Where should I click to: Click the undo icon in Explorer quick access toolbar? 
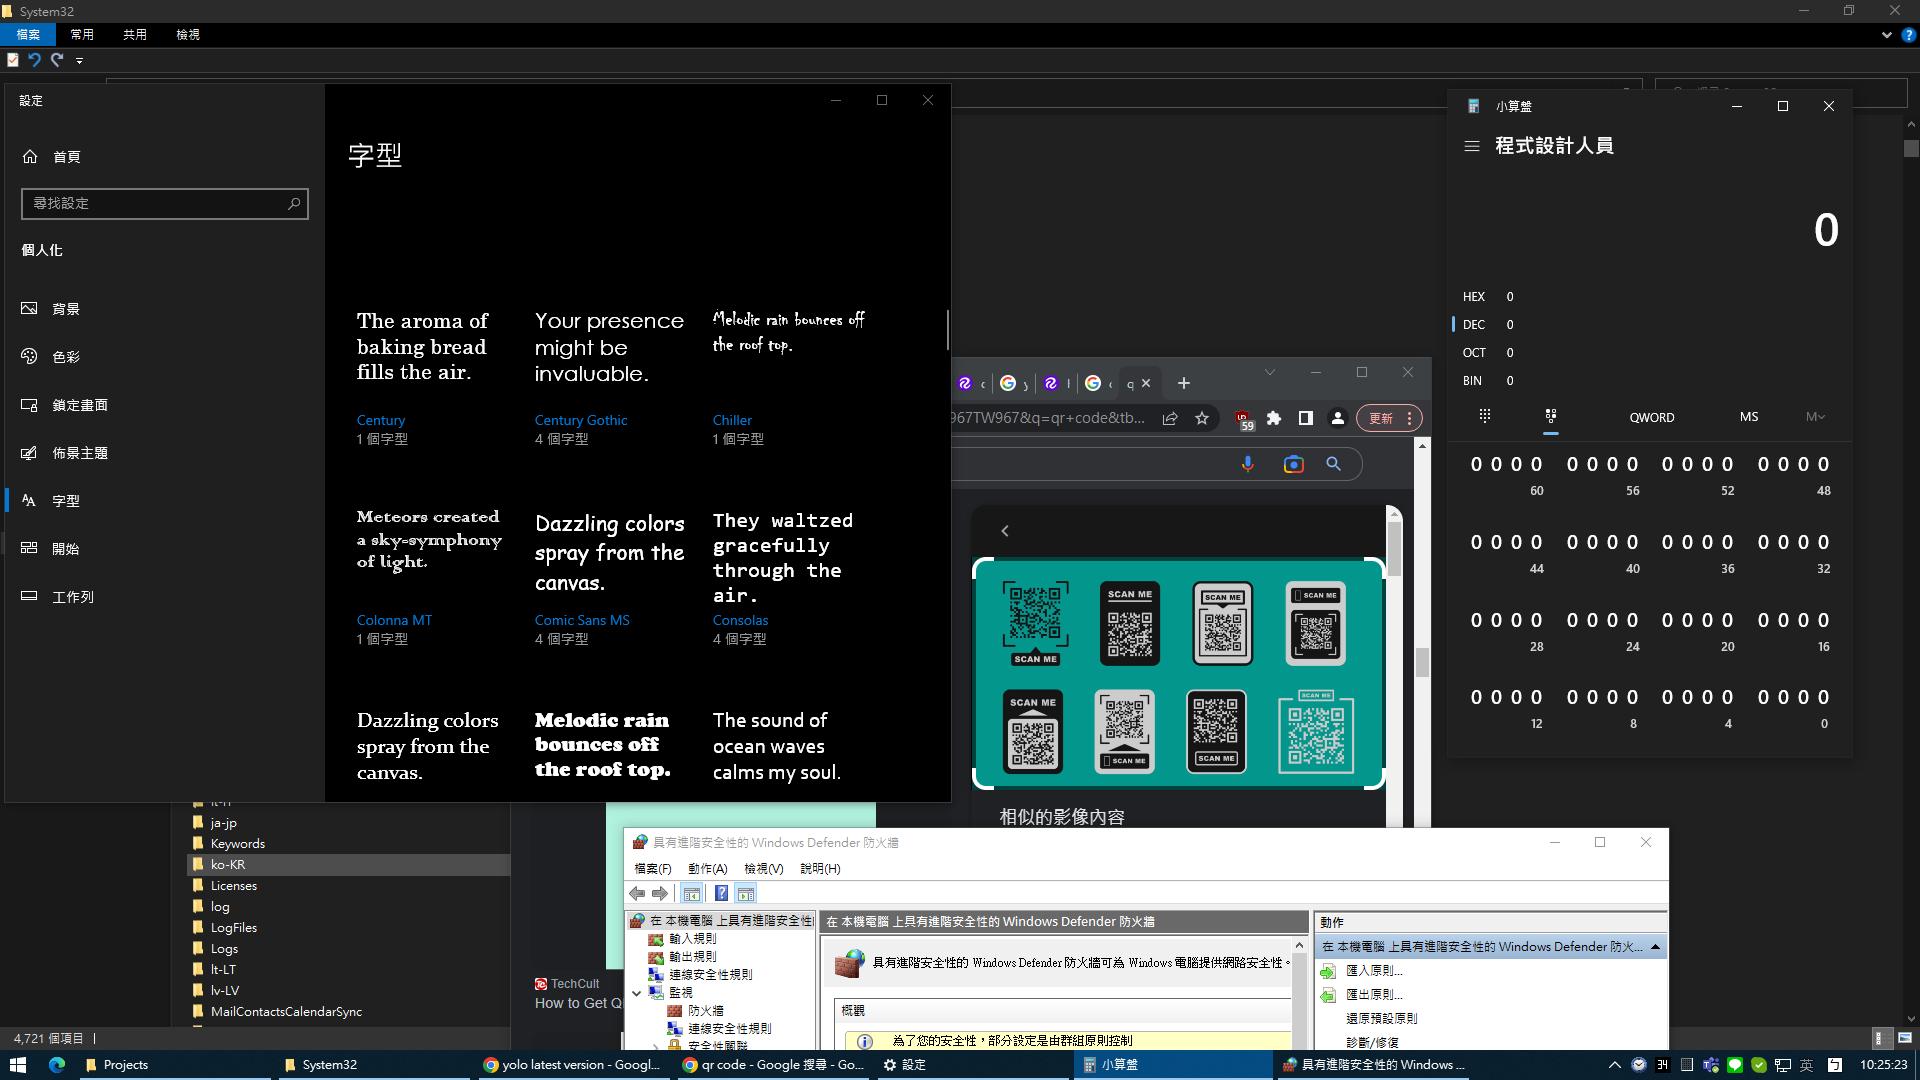tap(34, 60)
